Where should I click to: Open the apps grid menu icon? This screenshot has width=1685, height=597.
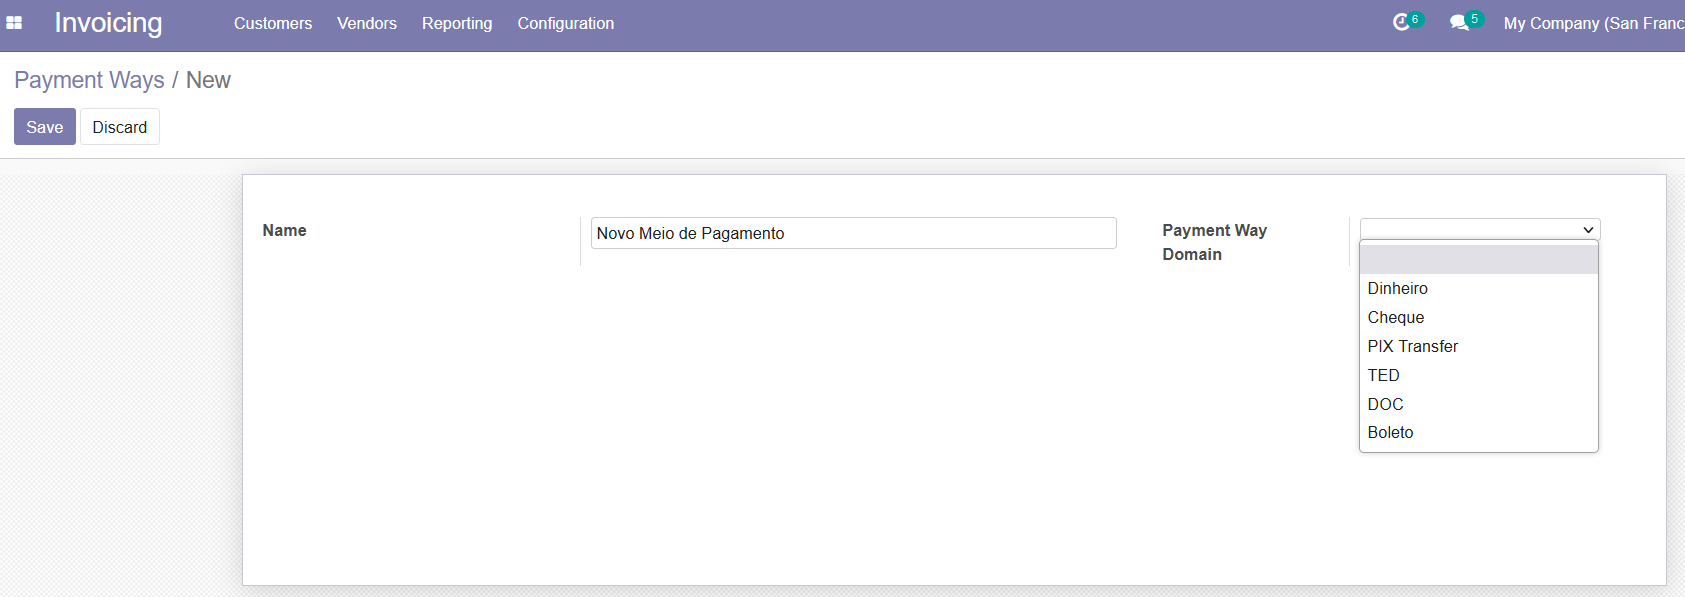click(x=14, y=23)
